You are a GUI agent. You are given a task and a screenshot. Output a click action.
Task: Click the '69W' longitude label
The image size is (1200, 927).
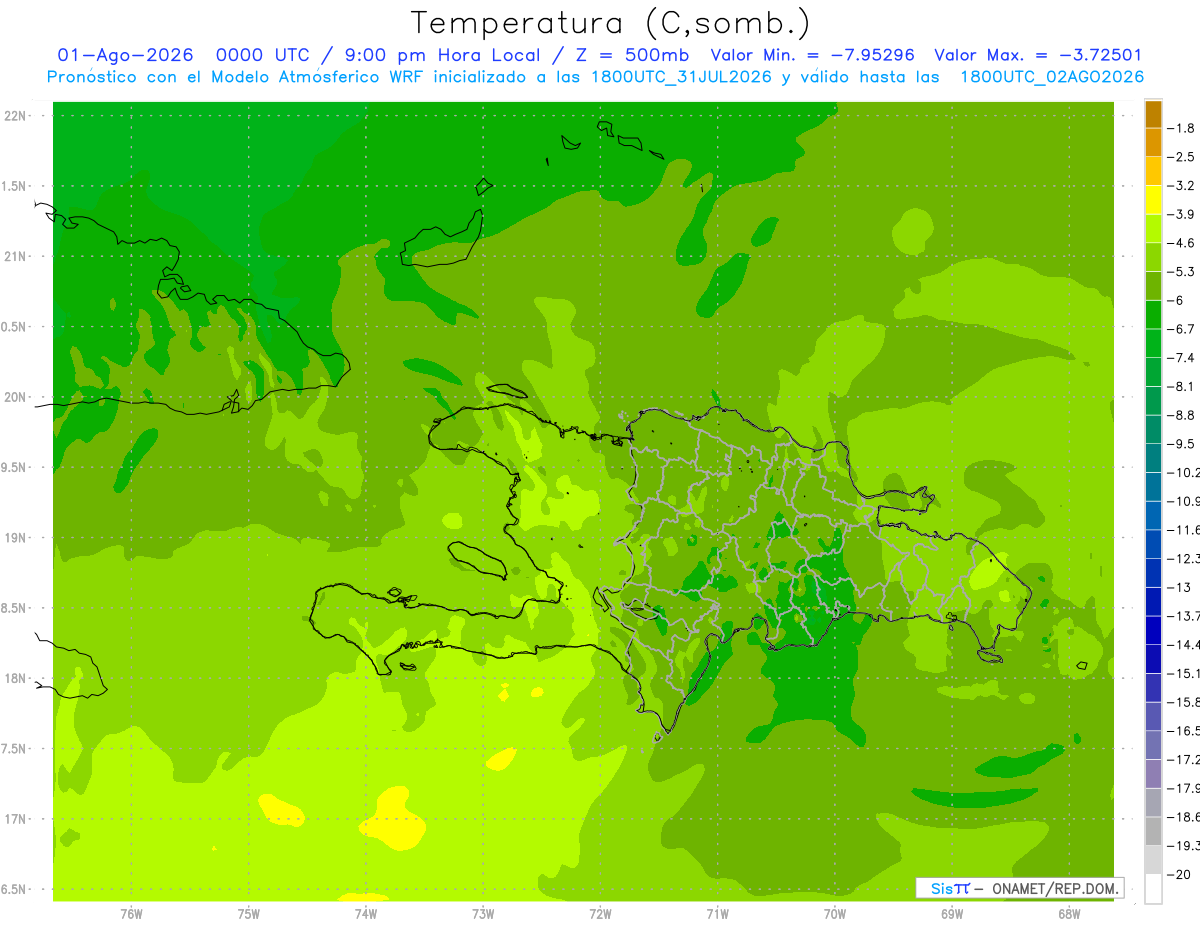952,914
